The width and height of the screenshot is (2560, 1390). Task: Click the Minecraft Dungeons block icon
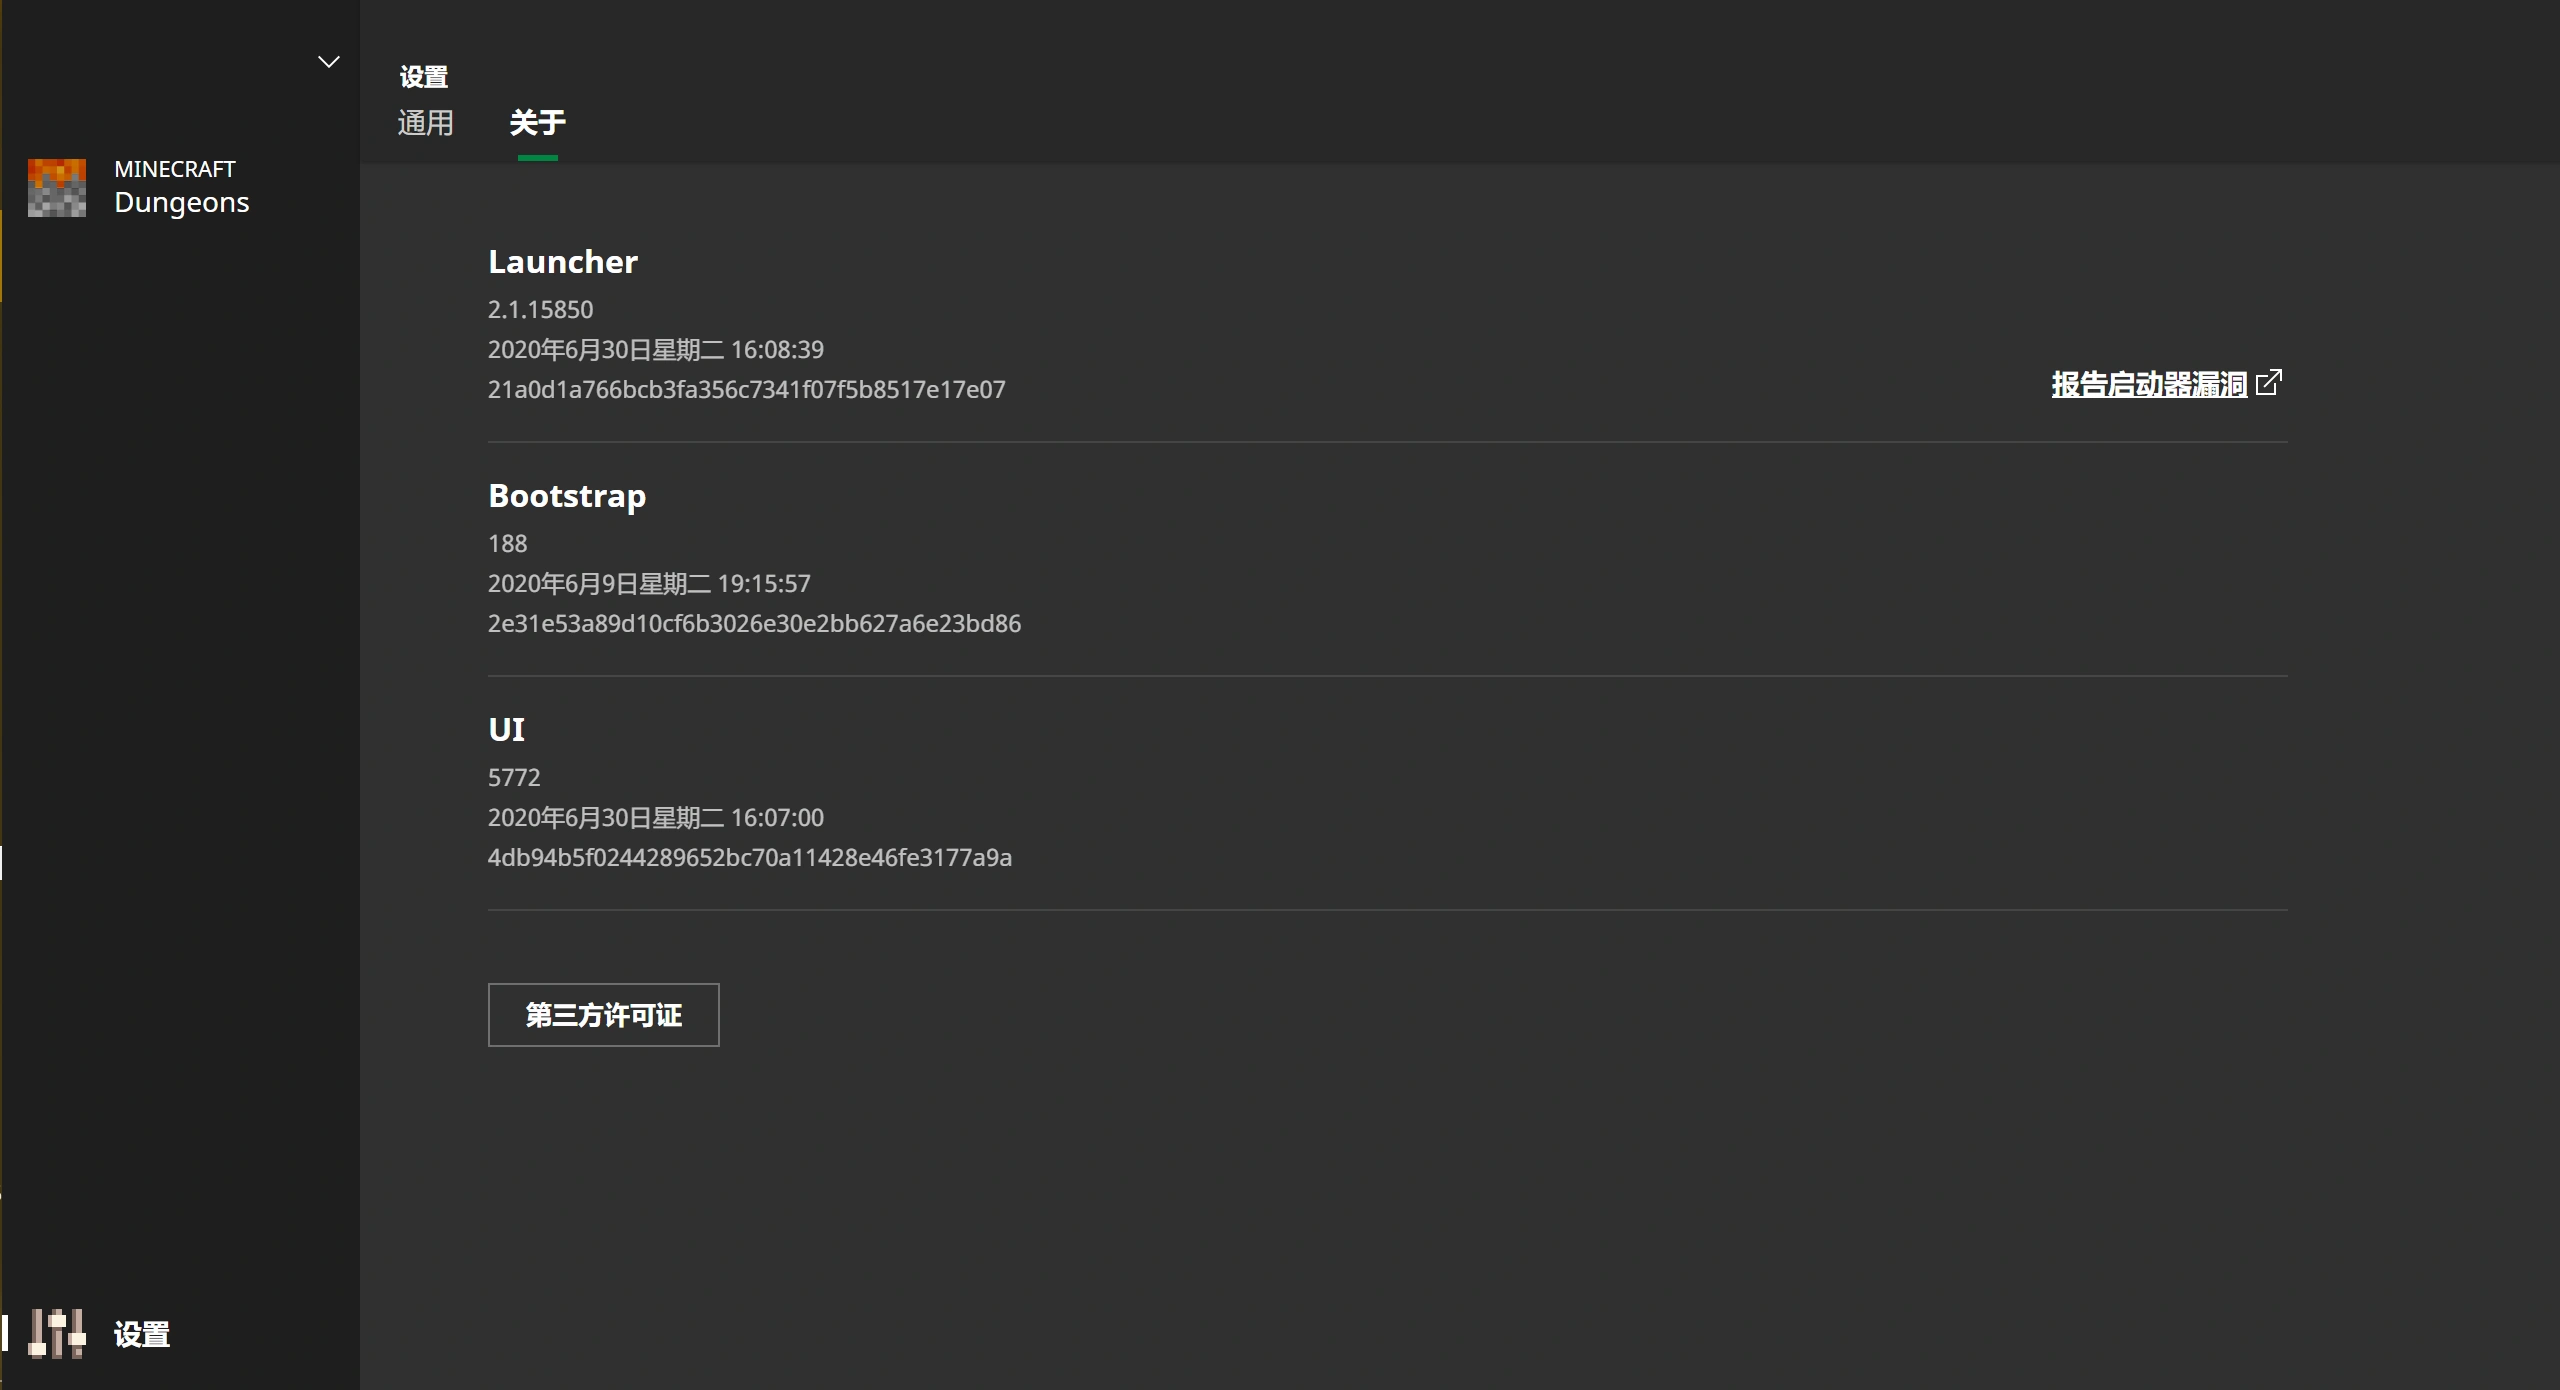coord(57,188)
